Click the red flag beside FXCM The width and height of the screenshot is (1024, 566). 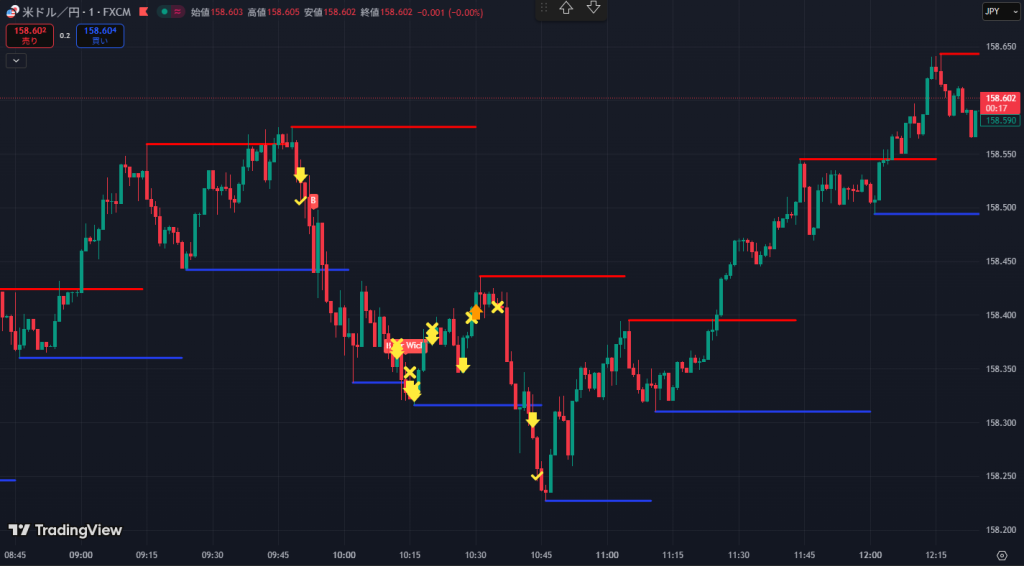[x=145, y=12]
